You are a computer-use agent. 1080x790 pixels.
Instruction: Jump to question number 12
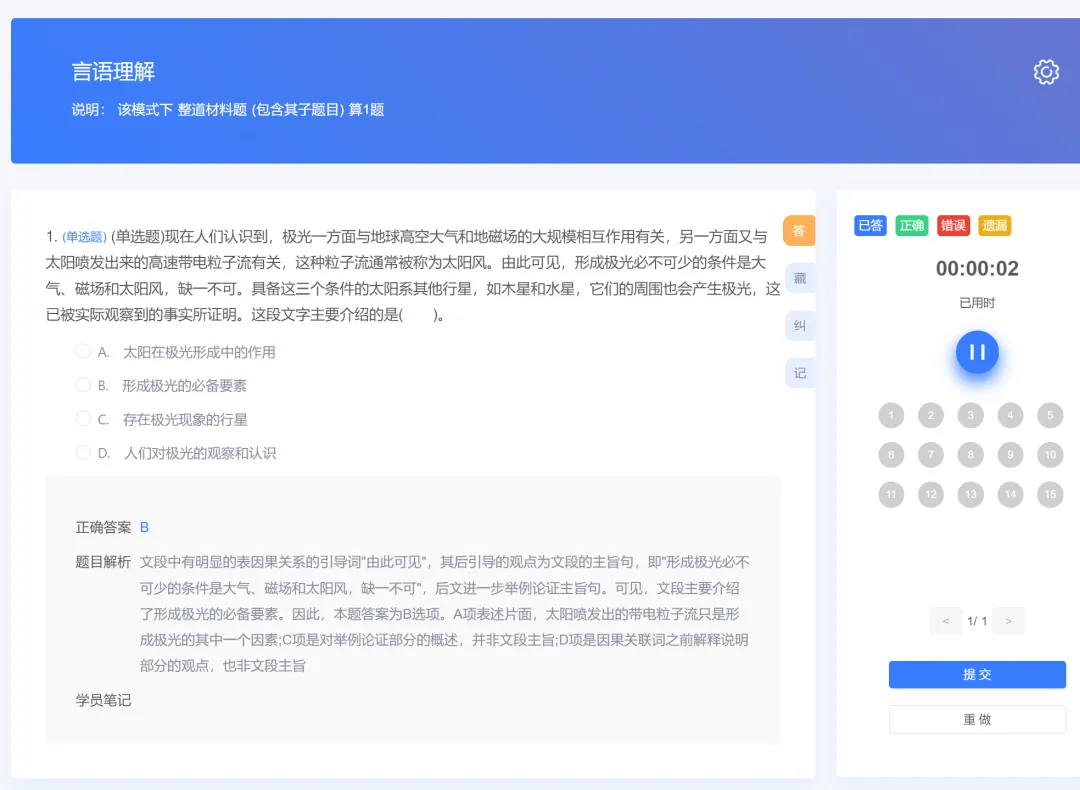931,495
